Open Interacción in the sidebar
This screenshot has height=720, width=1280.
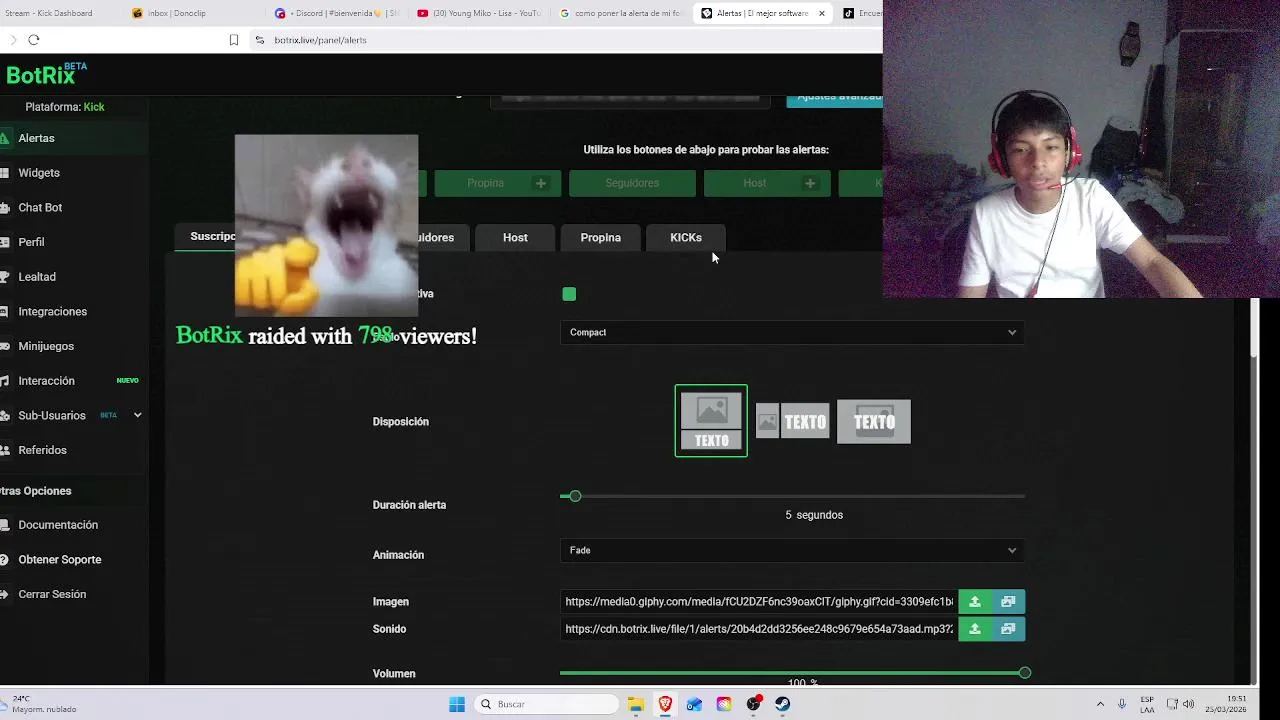(46, 381)
